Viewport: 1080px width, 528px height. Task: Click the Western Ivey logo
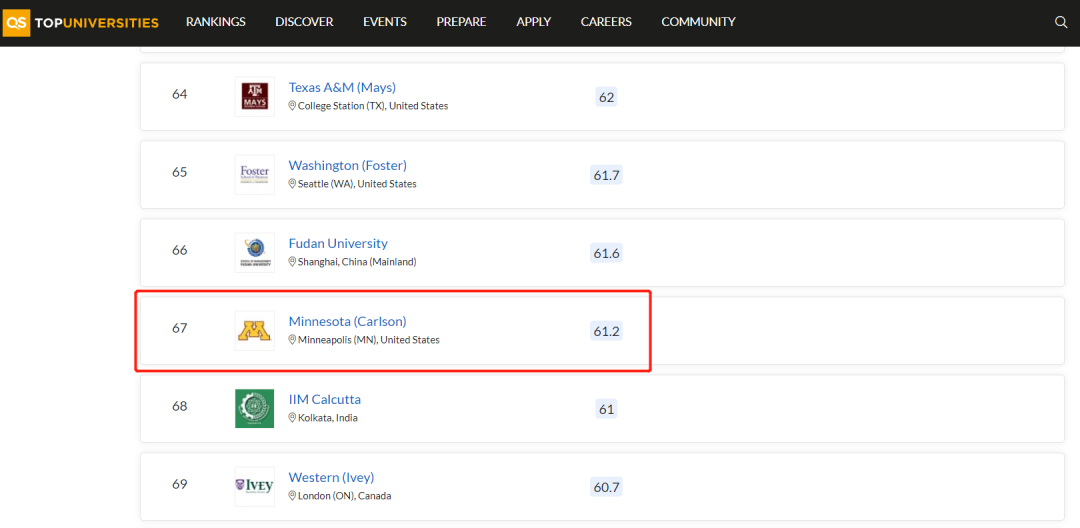tap(254, 486)
